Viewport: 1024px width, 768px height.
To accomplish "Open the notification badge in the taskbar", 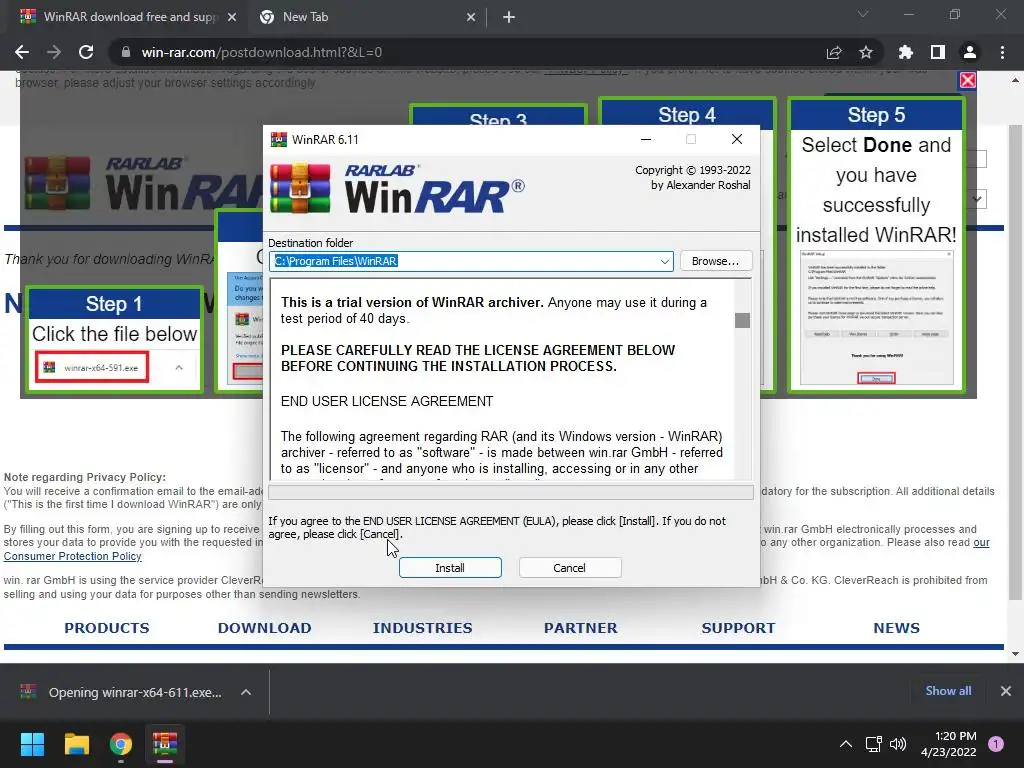I will coord(996,744).
